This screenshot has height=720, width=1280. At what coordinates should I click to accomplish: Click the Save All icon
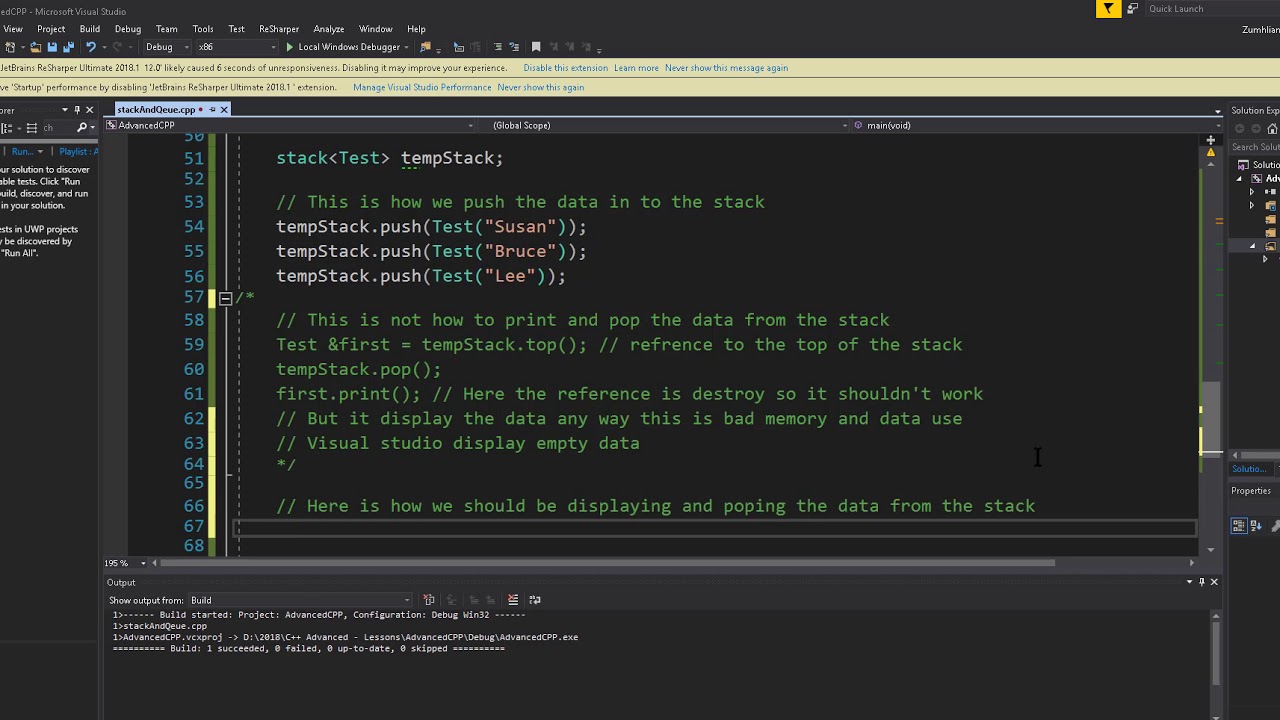68,47
